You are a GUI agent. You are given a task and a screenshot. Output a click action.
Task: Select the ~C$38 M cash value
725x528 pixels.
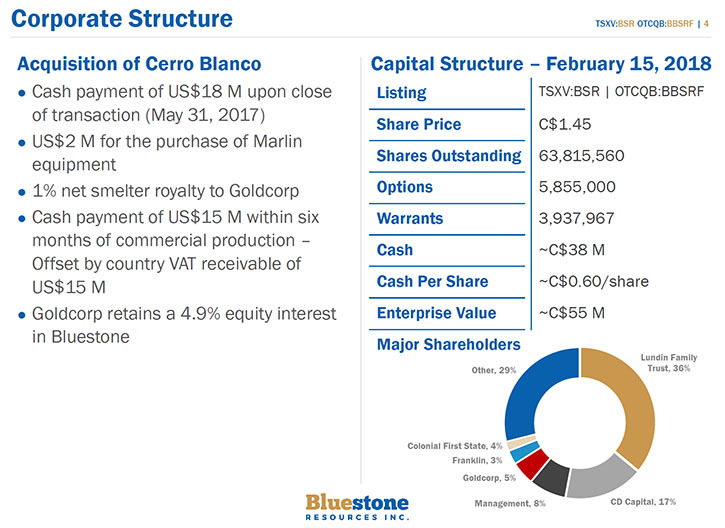click(571, 250)
